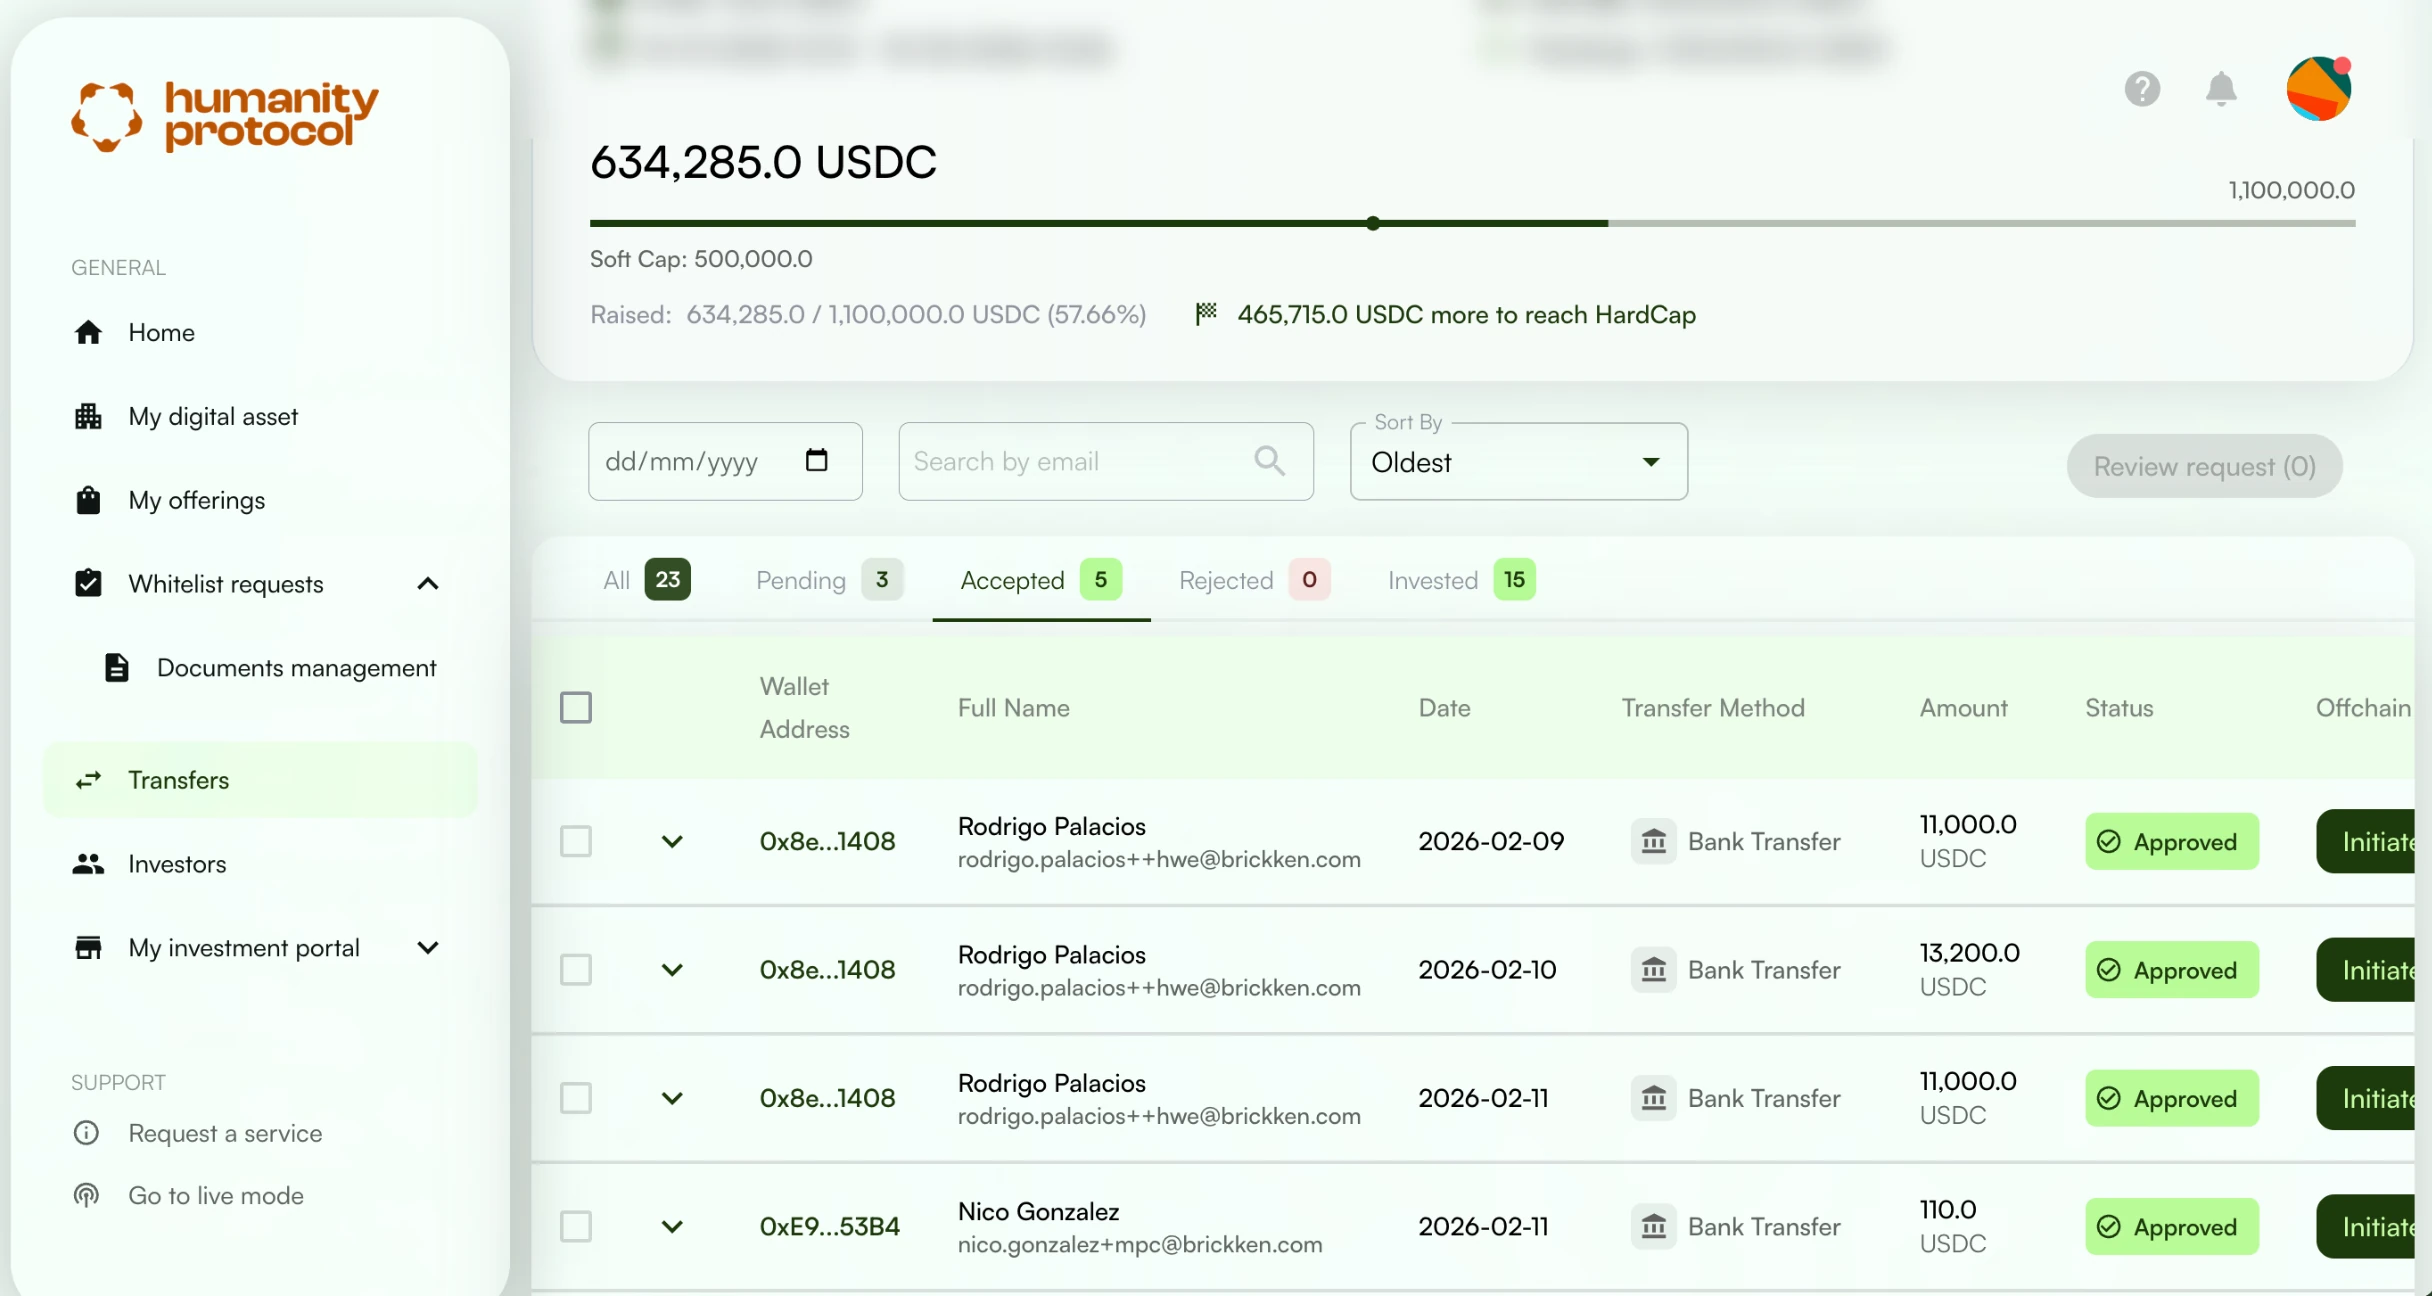Toggle the select-all checkbox in table header
This screenshot has height=1296, width=2432.
tap(576, 707)
